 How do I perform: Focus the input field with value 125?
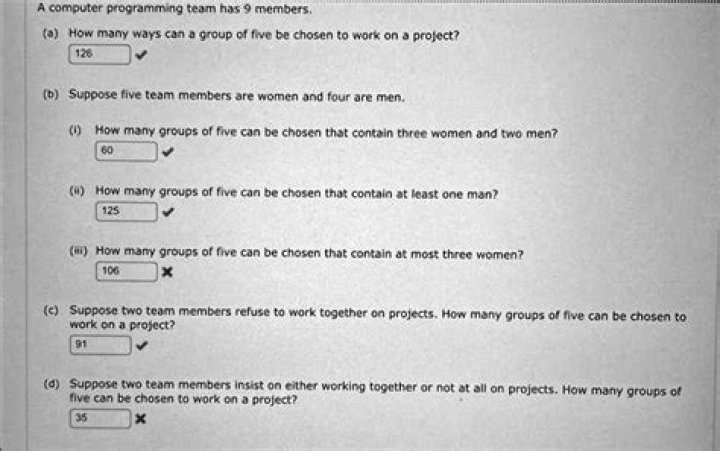[x=126, y=211]
